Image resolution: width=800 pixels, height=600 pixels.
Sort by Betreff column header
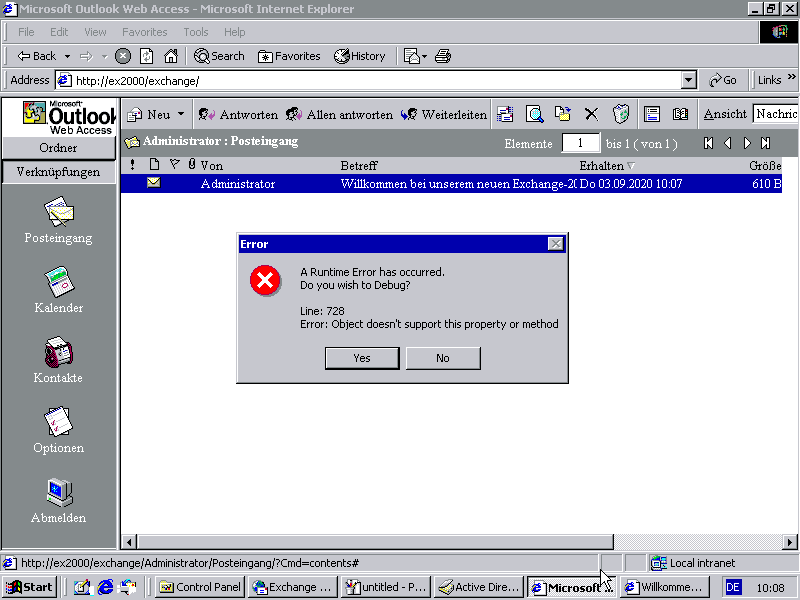[359, 165]
